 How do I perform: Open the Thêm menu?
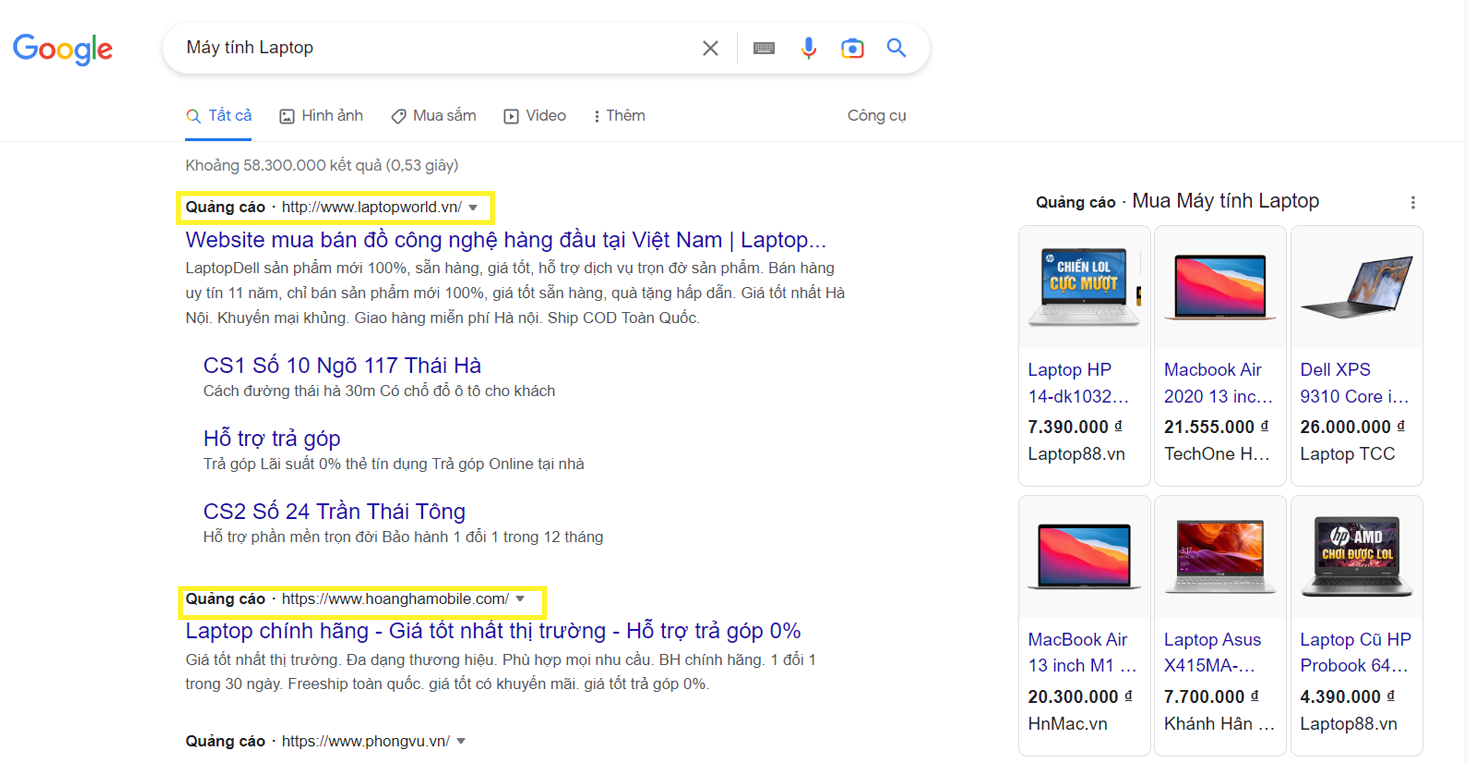620,116
